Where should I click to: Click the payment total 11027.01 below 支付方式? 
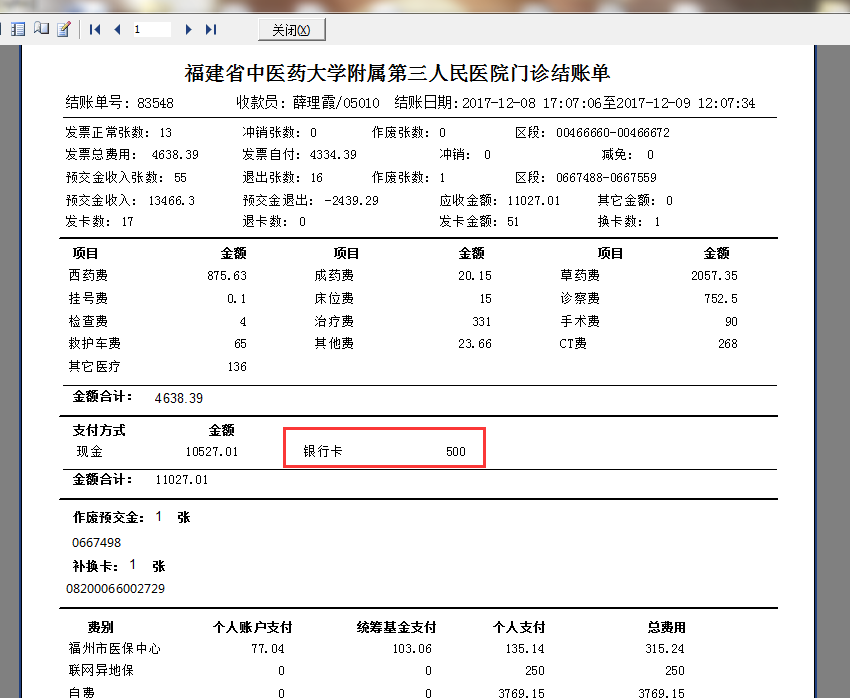click(x=182, y=480)
